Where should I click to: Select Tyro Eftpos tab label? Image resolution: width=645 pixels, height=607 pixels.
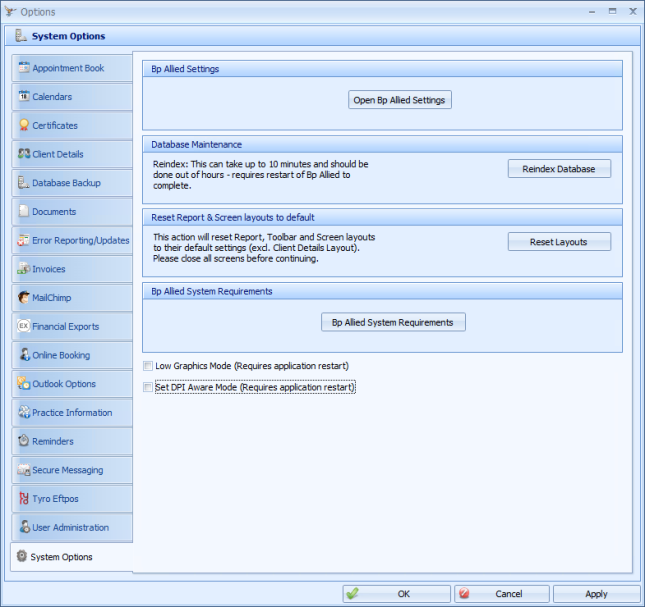(x=55, y=498)
